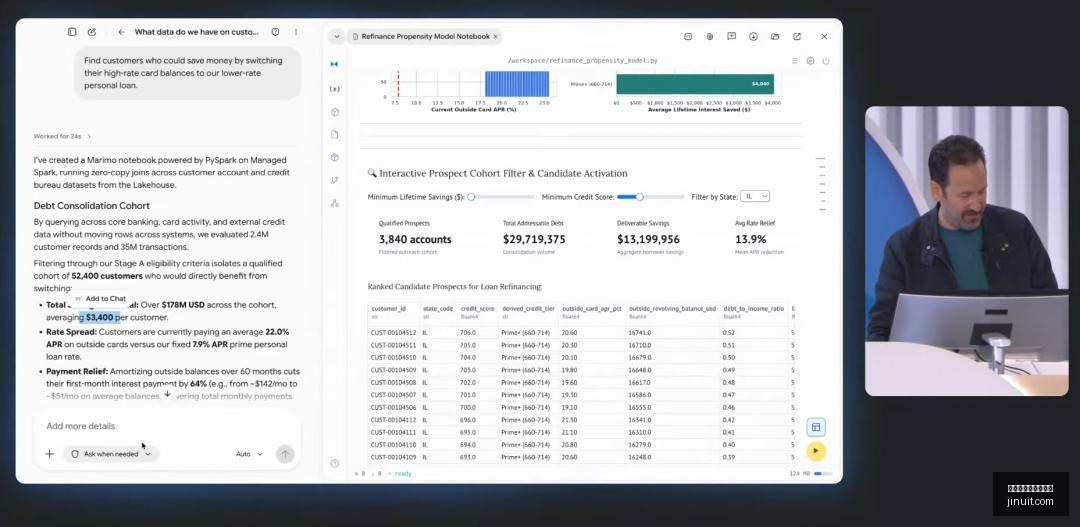
Task: Open the Ask when needed dropdown
Action: click(111, 454)
